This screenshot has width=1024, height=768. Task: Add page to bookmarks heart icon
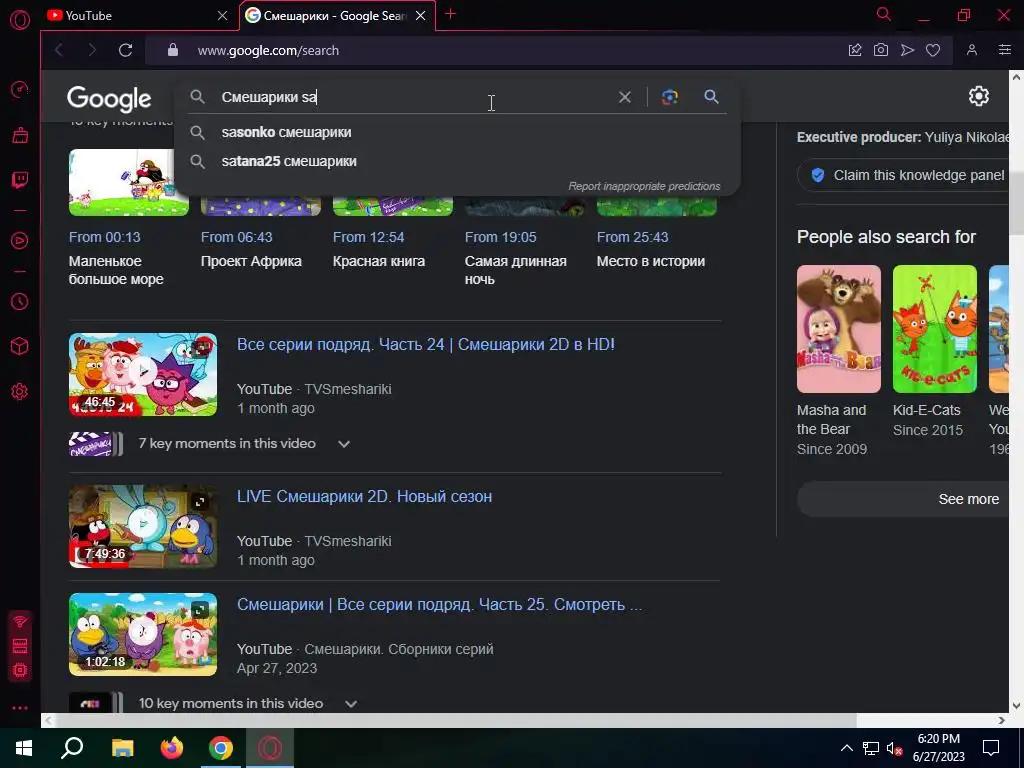click(933, 50)
